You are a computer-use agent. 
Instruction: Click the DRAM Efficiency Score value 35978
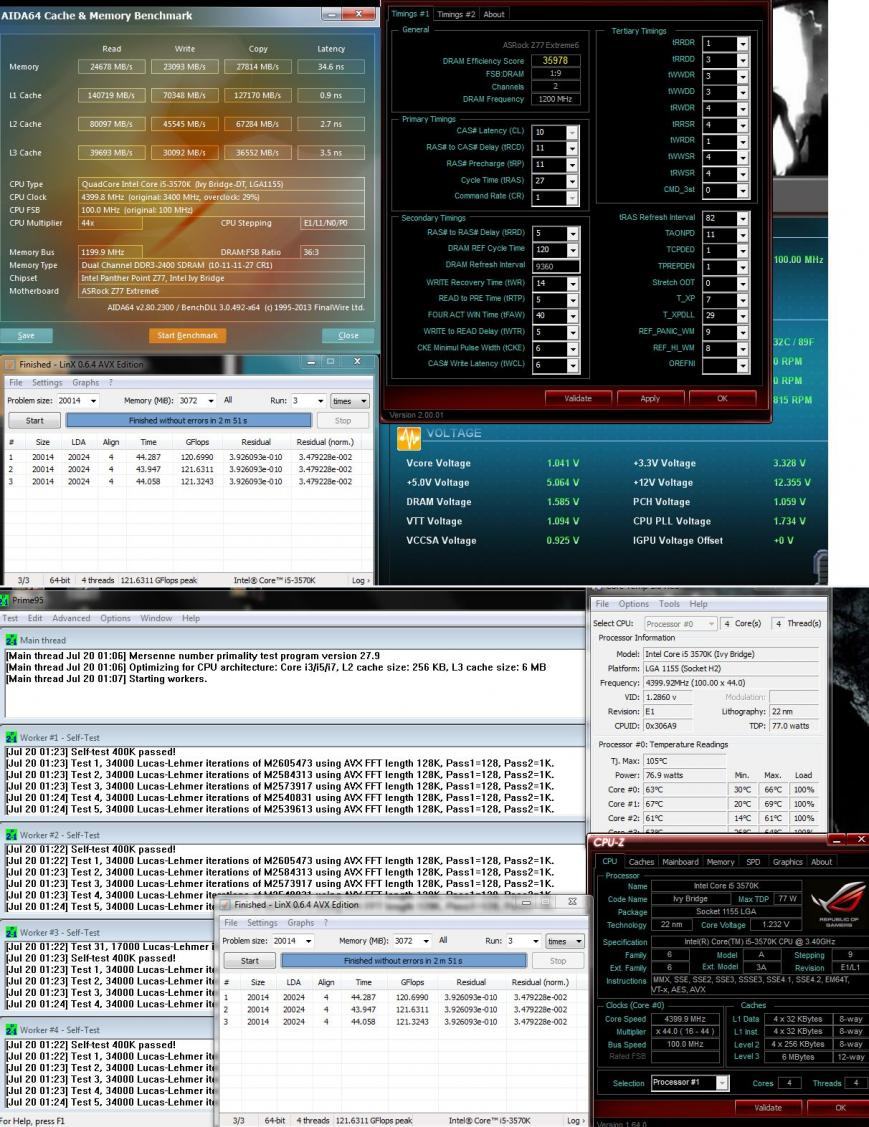(556, 60)
